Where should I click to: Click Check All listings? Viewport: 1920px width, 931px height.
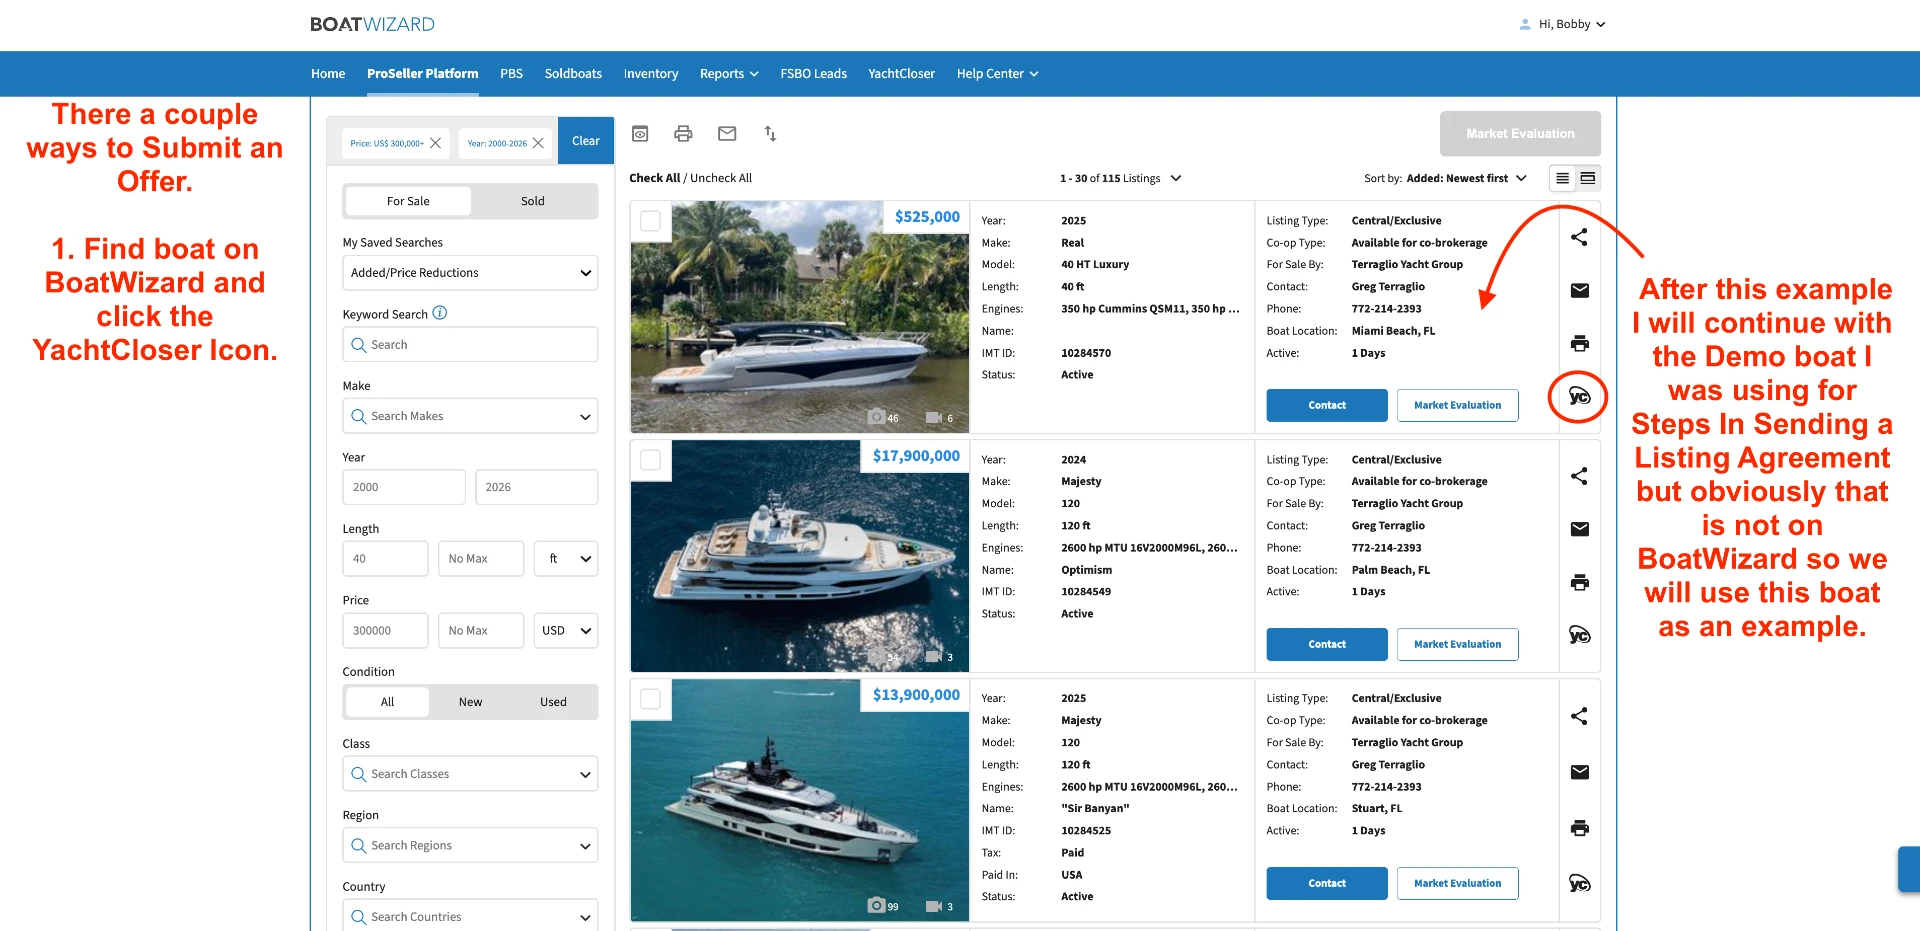(x=654, y=178)
